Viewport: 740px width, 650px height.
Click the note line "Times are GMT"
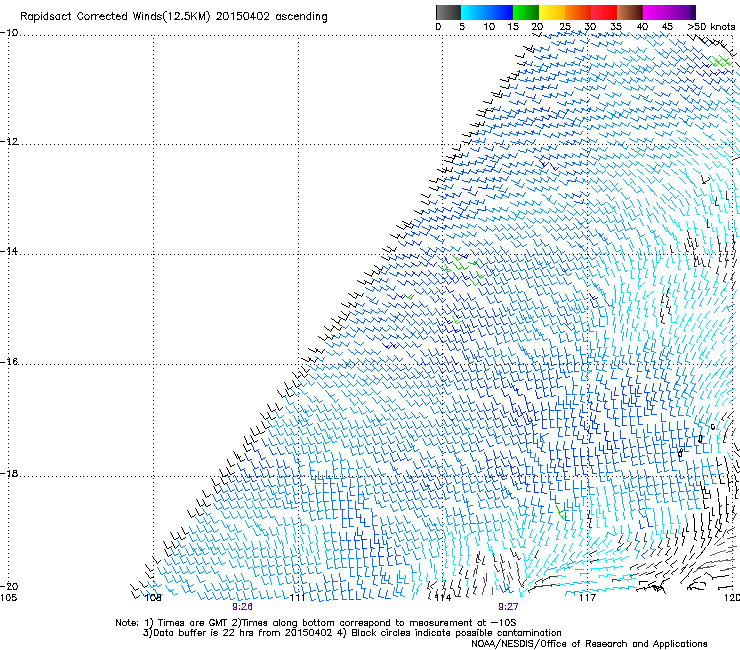point(193,623)
